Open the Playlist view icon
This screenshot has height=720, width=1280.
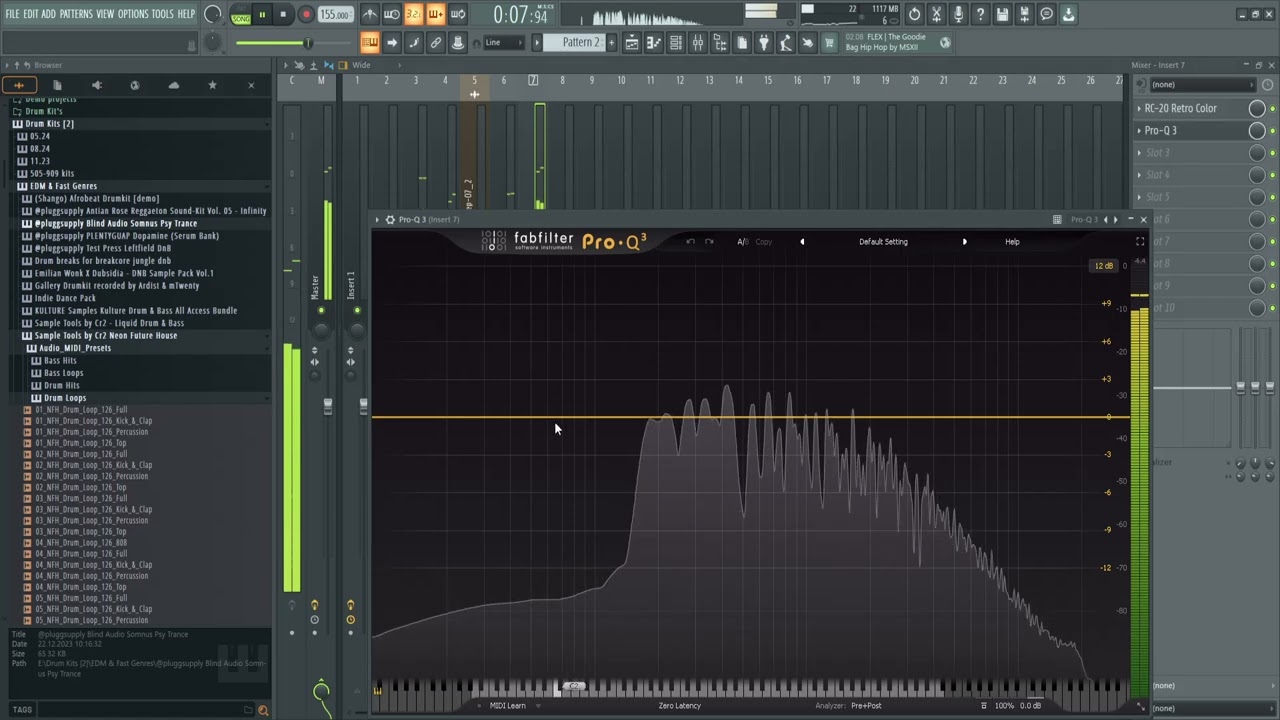[x=632, y=42]
